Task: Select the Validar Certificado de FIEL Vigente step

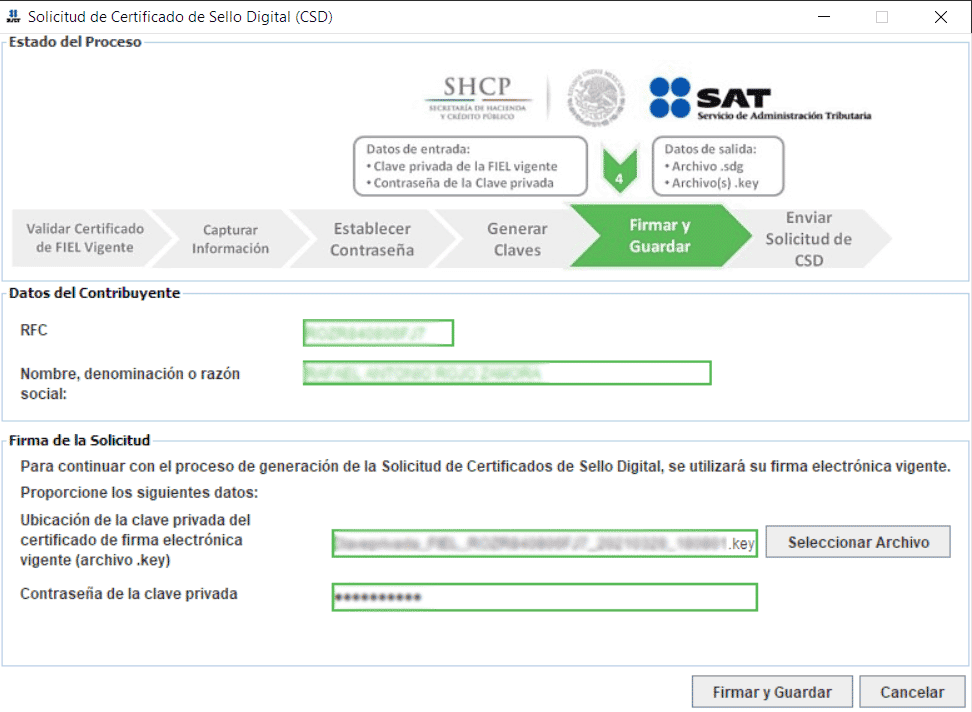Action: [x=84, y=238]
